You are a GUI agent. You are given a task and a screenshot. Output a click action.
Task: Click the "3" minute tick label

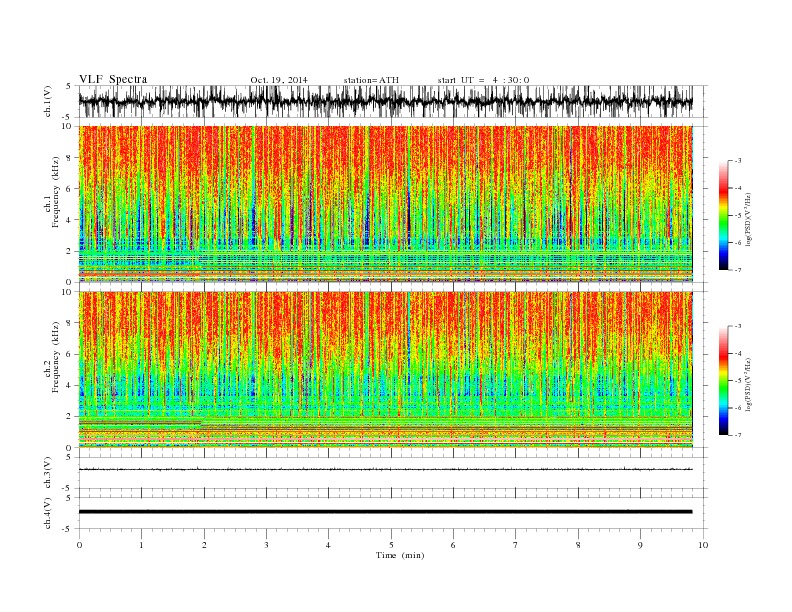pyautogui.click(x=266, y=545)
